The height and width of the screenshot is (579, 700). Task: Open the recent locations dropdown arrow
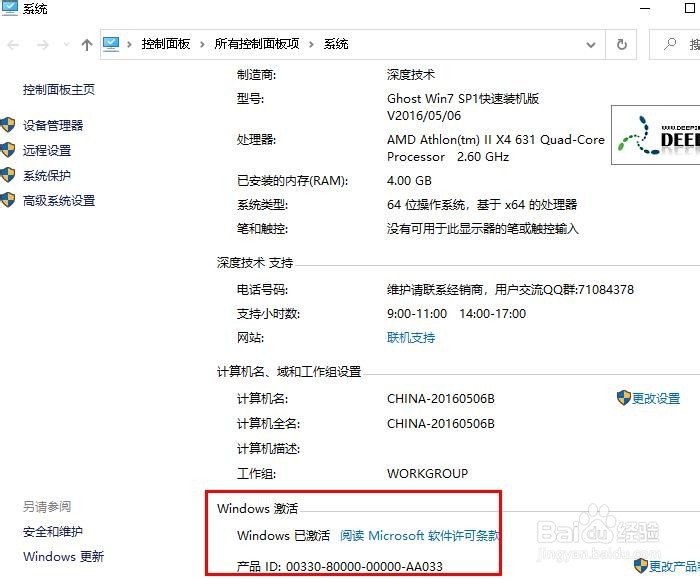(67, 44)
